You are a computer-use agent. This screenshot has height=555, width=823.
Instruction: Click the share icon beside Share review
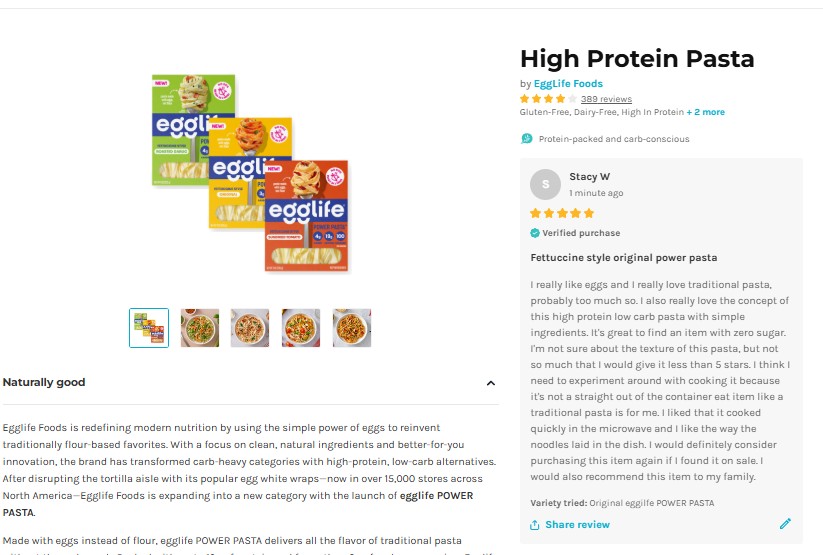point(535,525)
